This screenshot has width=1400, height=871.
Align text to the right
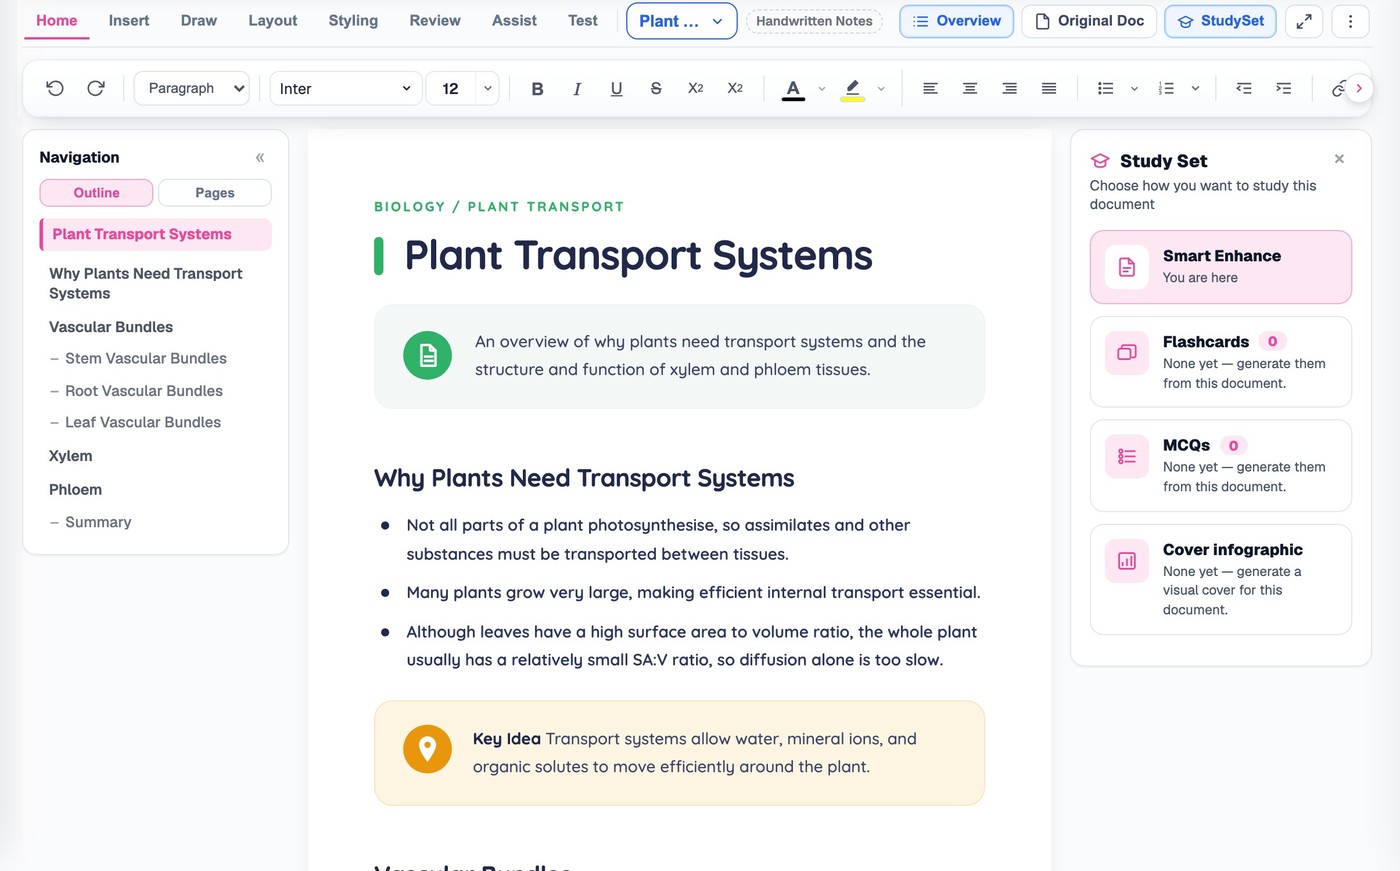[1010, 88]
